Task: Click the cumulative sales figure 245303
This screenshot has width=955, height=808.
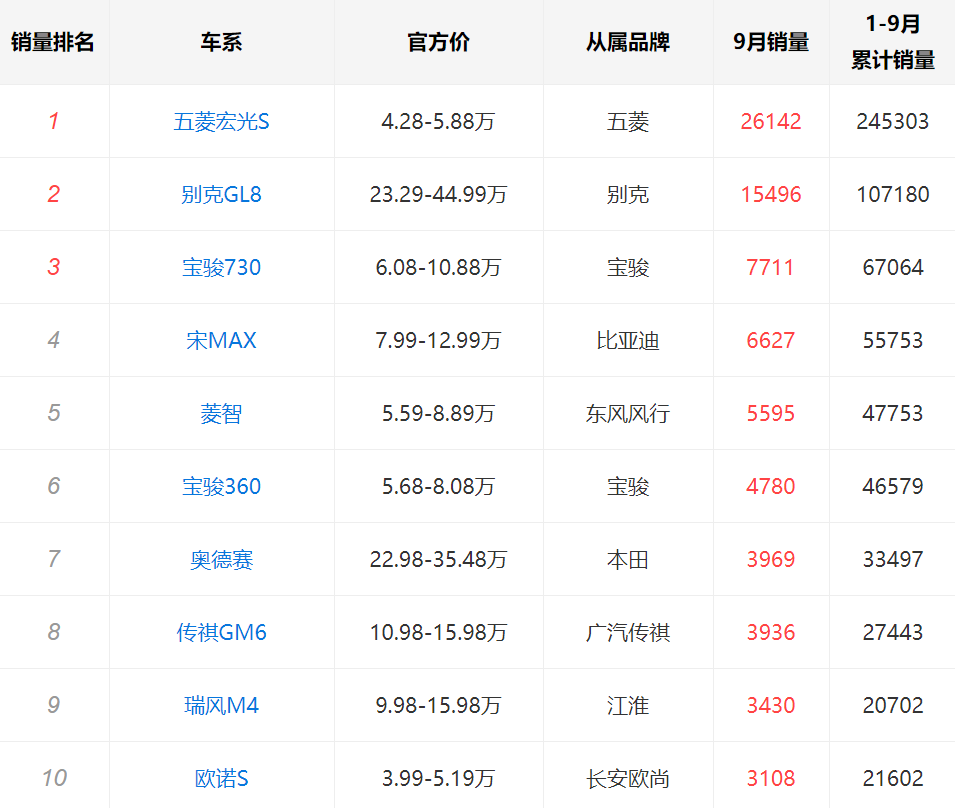Action: (893, 121)
